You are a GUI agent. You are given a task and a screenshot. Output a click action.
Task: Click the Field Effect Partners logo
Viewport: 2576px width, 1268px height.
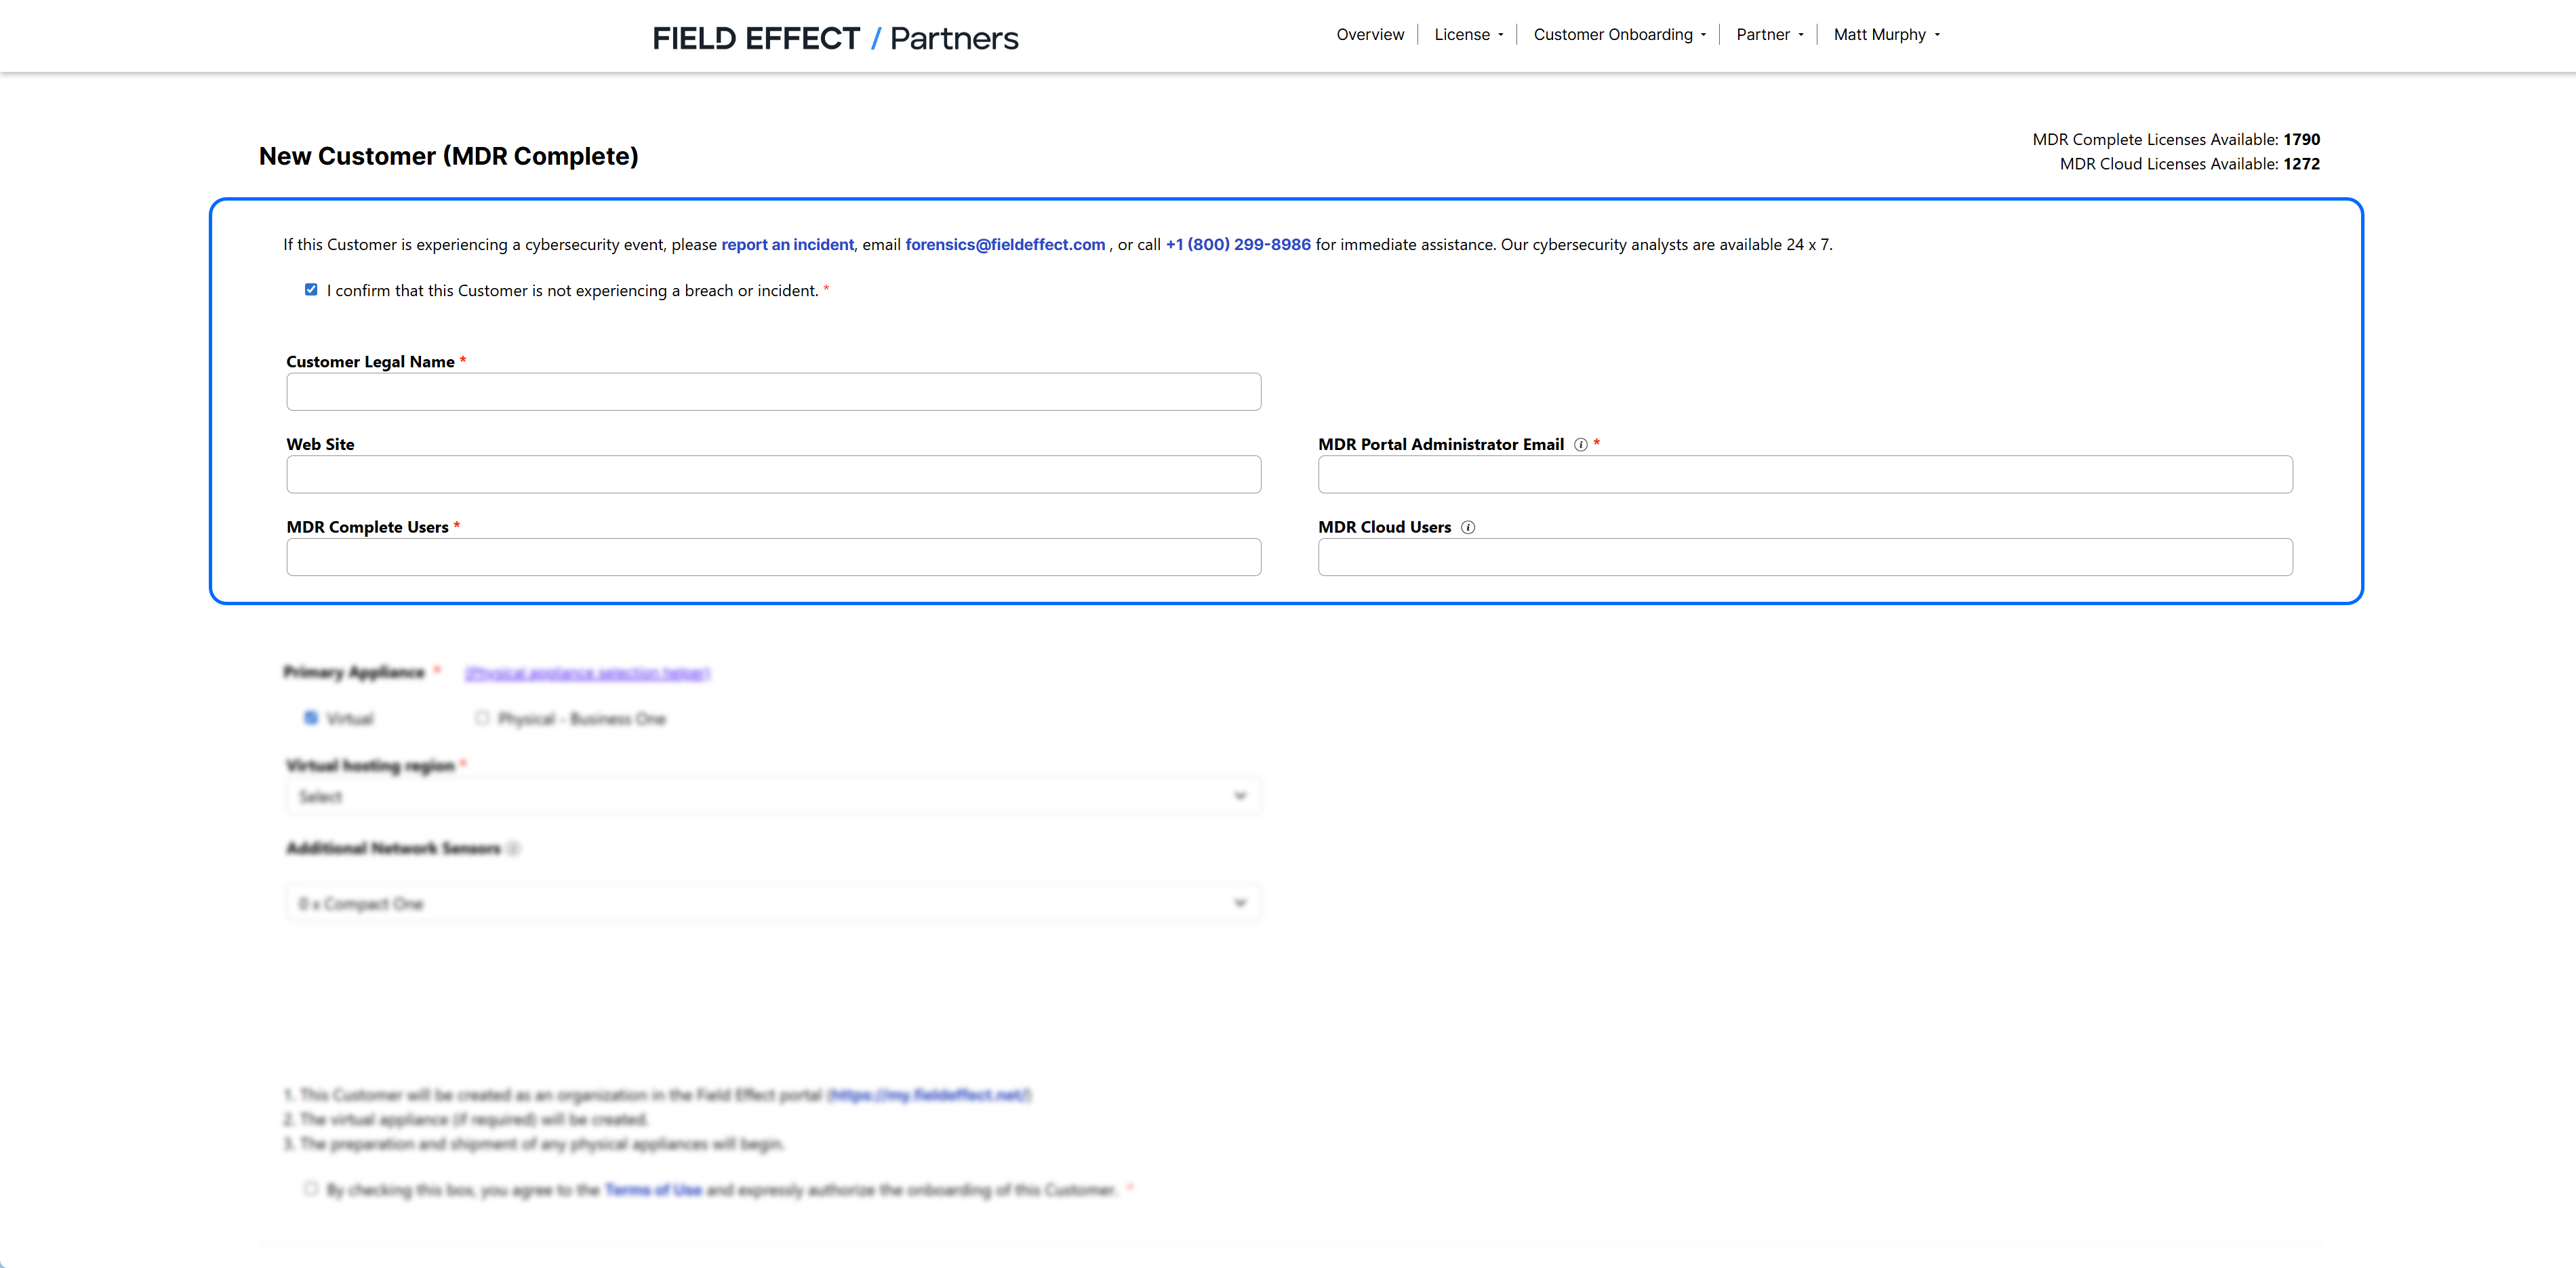click(835, 38)
